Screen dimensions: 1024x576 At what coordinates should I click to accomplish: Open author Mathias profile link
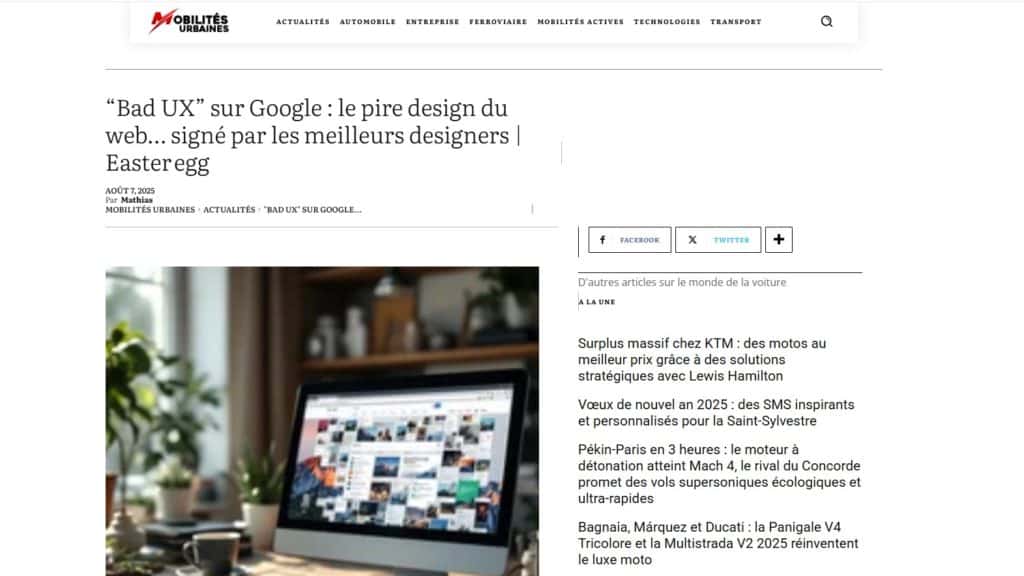point(136,200)
